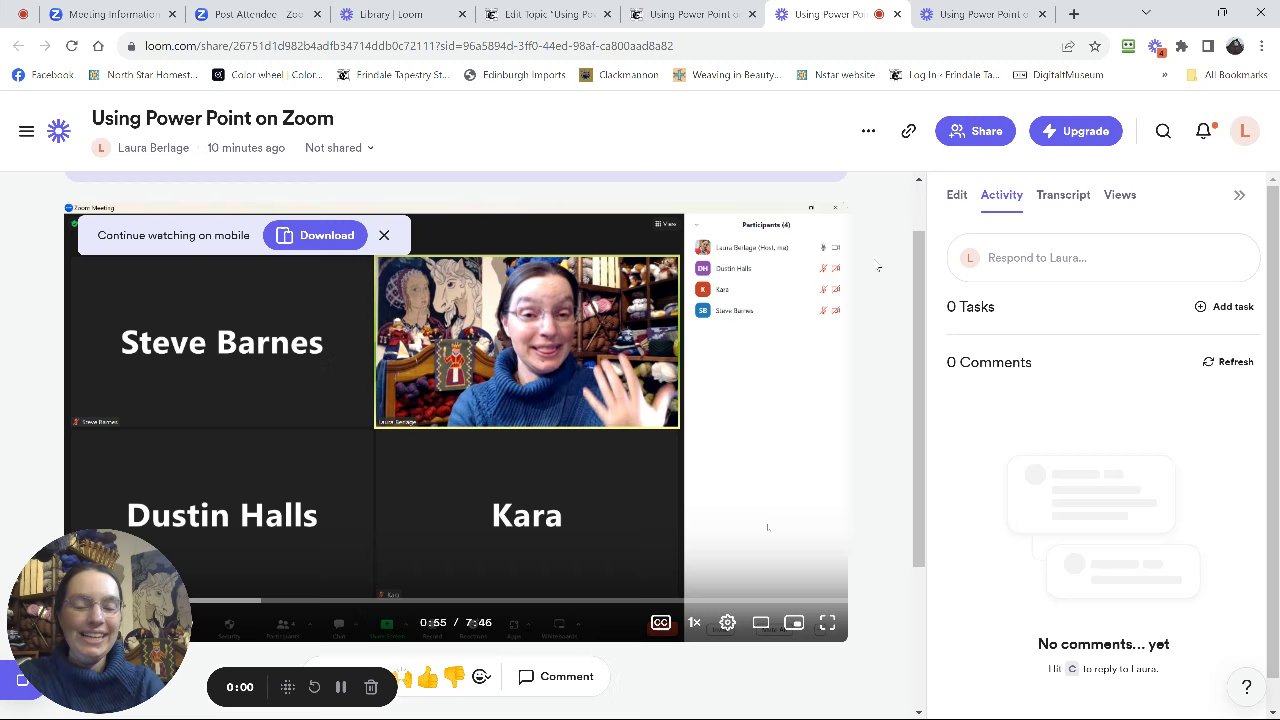Open the Loom extension in Chrome toolbar
The image size is (1280, 720).
coord(1155,46)
